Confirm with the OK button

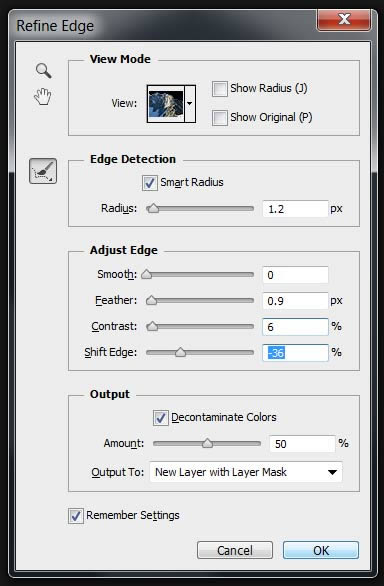coord(321,550)
